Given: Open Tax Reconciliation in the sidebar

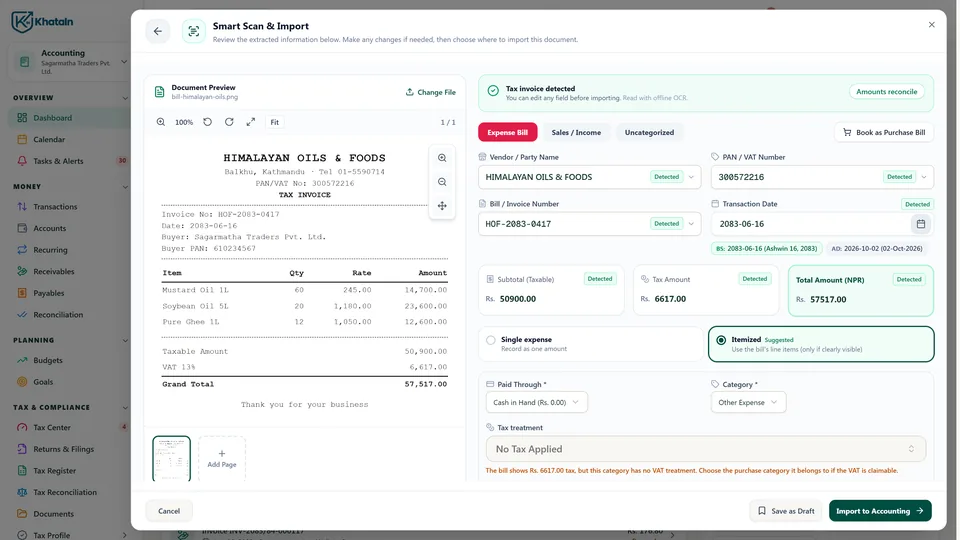Looking at the screenshot, I should tap(69, 492).
